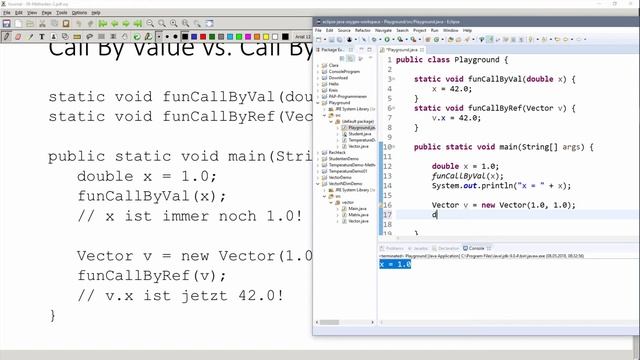640x360 pixels.
Task: Click the Save icon in Xournal toolbar
Action: (x=7, y=24)
